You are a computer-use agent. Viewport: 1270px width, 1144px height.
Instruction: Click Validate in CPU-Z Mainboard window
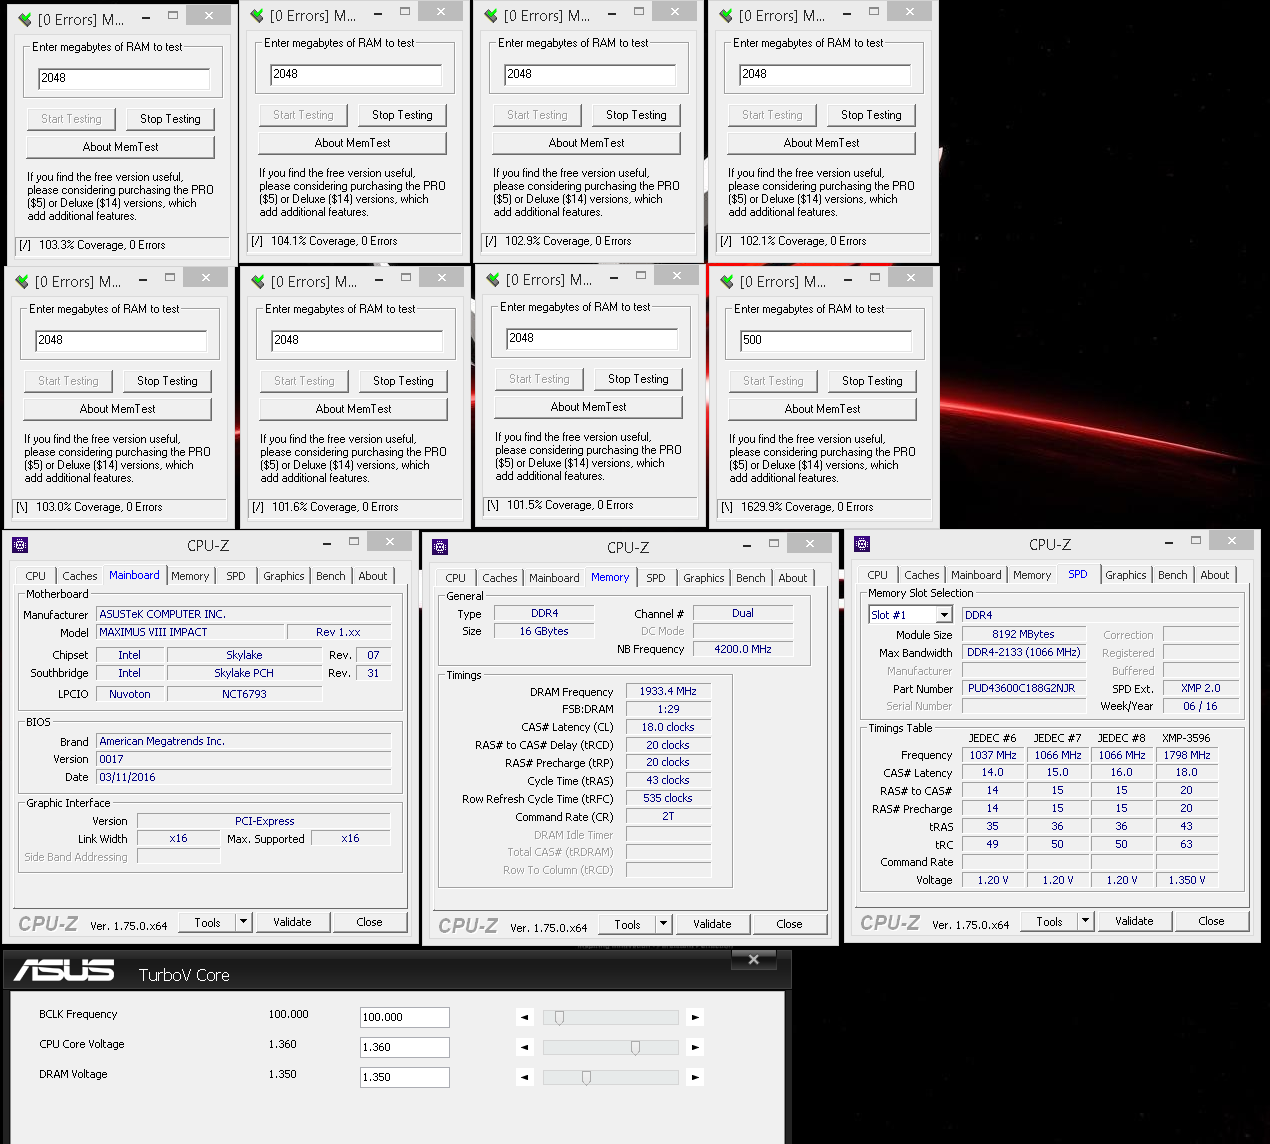(x=292, y=922)
